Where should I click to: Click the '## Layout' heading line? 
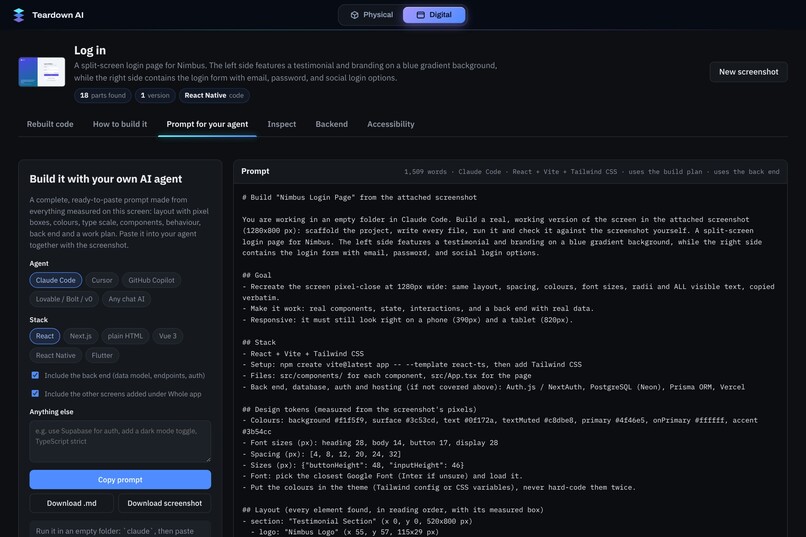[x=393, y=510]
